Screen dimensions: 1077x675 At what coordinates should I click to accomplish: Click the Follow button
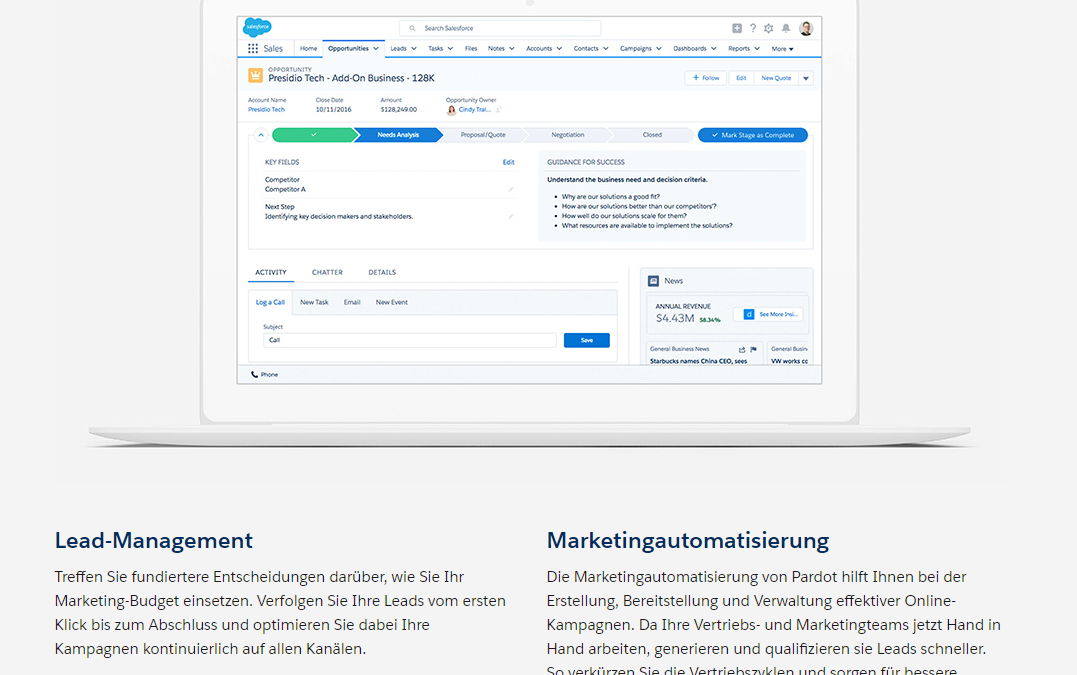click(705, 78)
